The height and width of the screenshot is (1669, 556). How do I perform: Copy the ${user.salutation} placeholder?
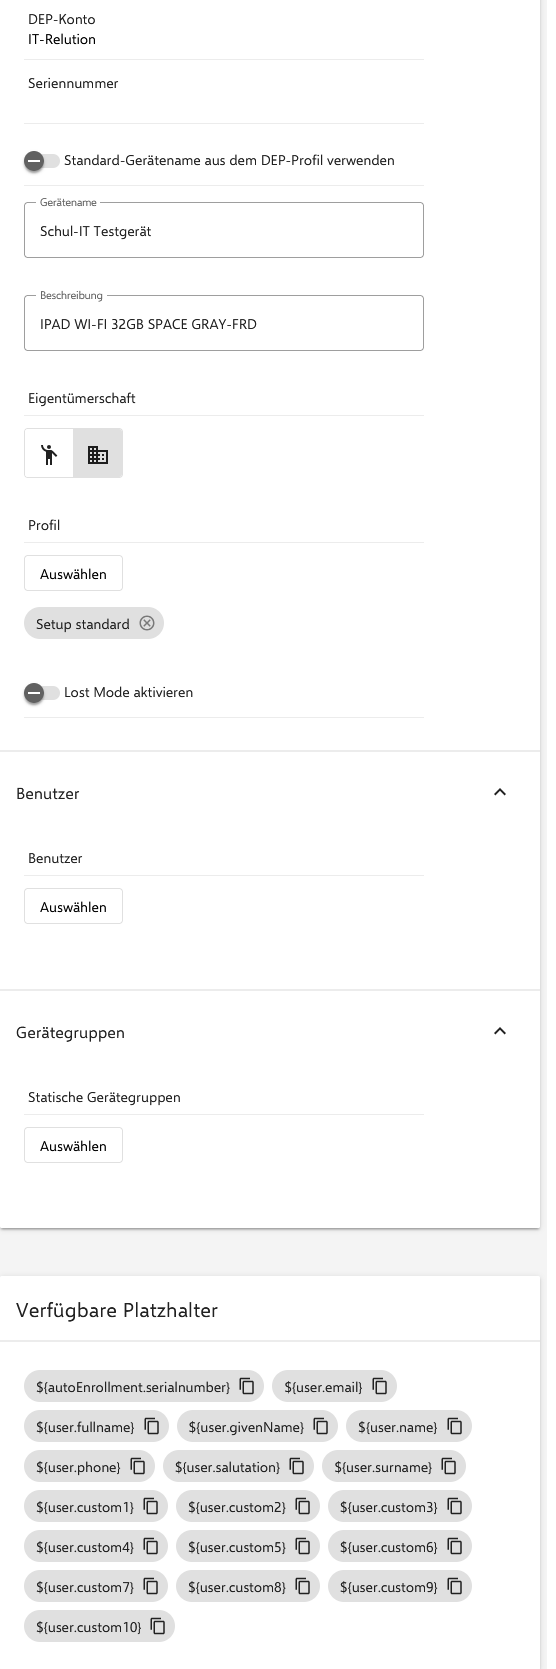297,1466
